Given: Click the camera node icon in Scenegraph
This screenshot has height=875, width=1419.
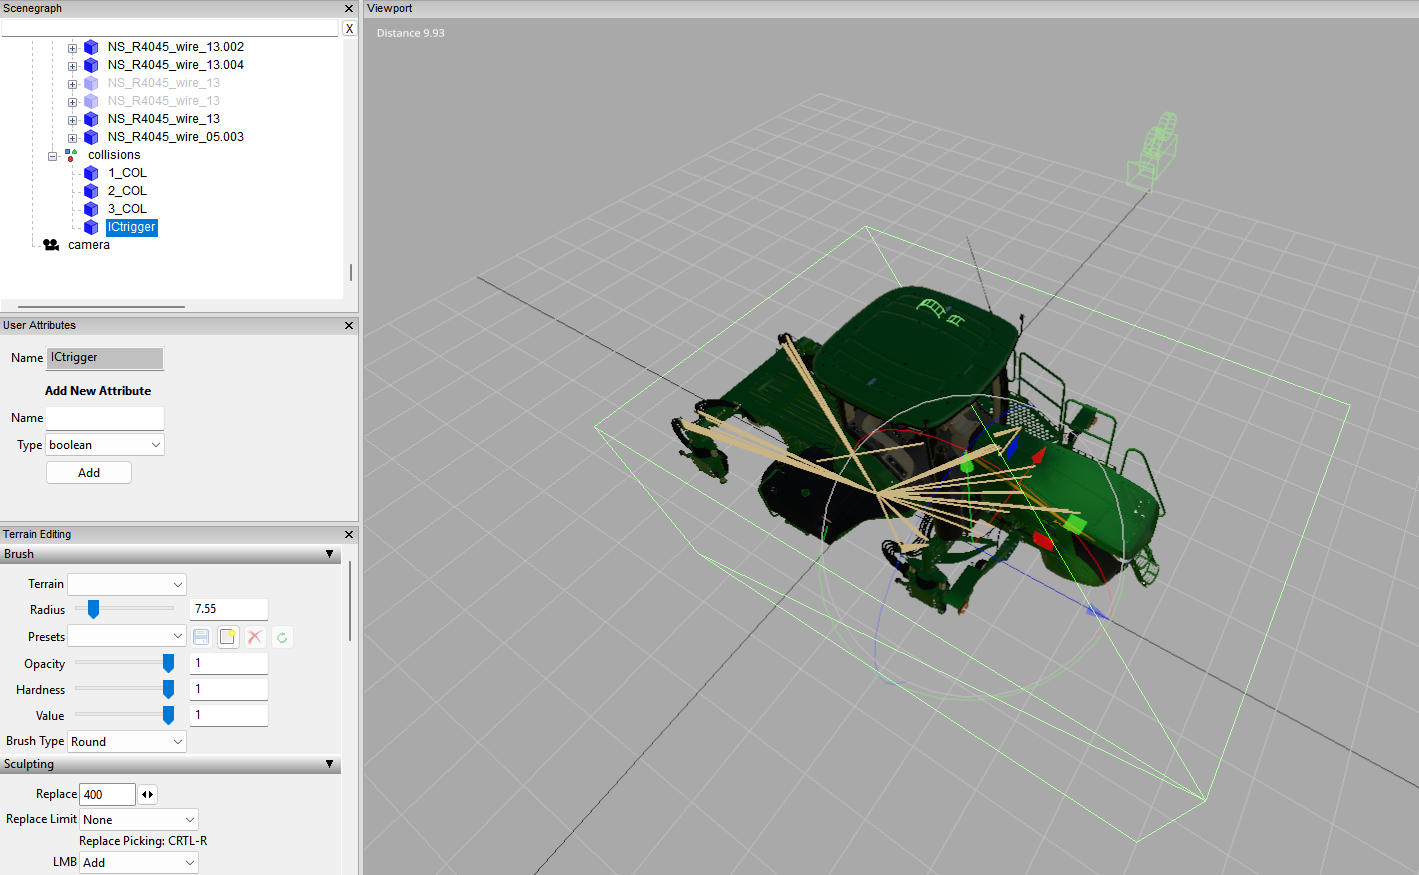Looking at the screenshot, I should point(51,245).
